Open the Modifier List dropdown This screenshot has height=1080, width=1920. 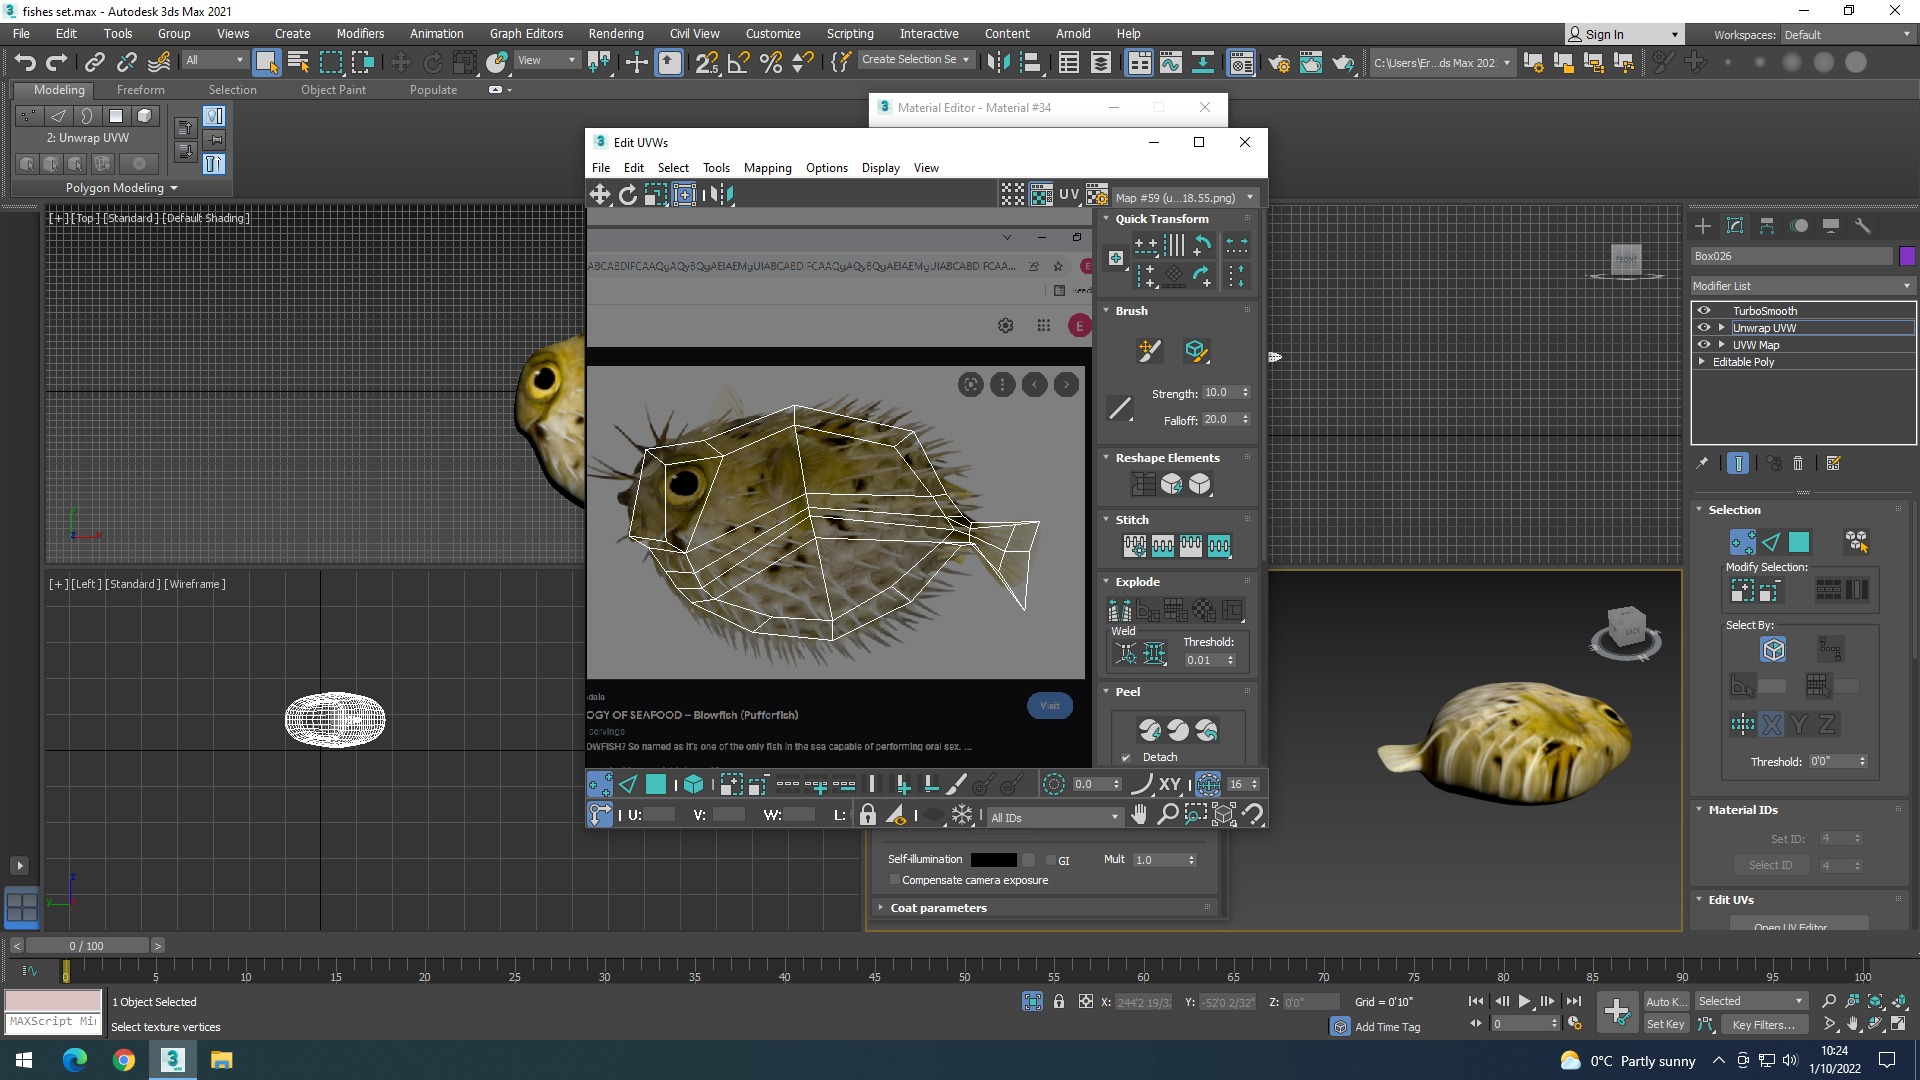point(1802,286)
